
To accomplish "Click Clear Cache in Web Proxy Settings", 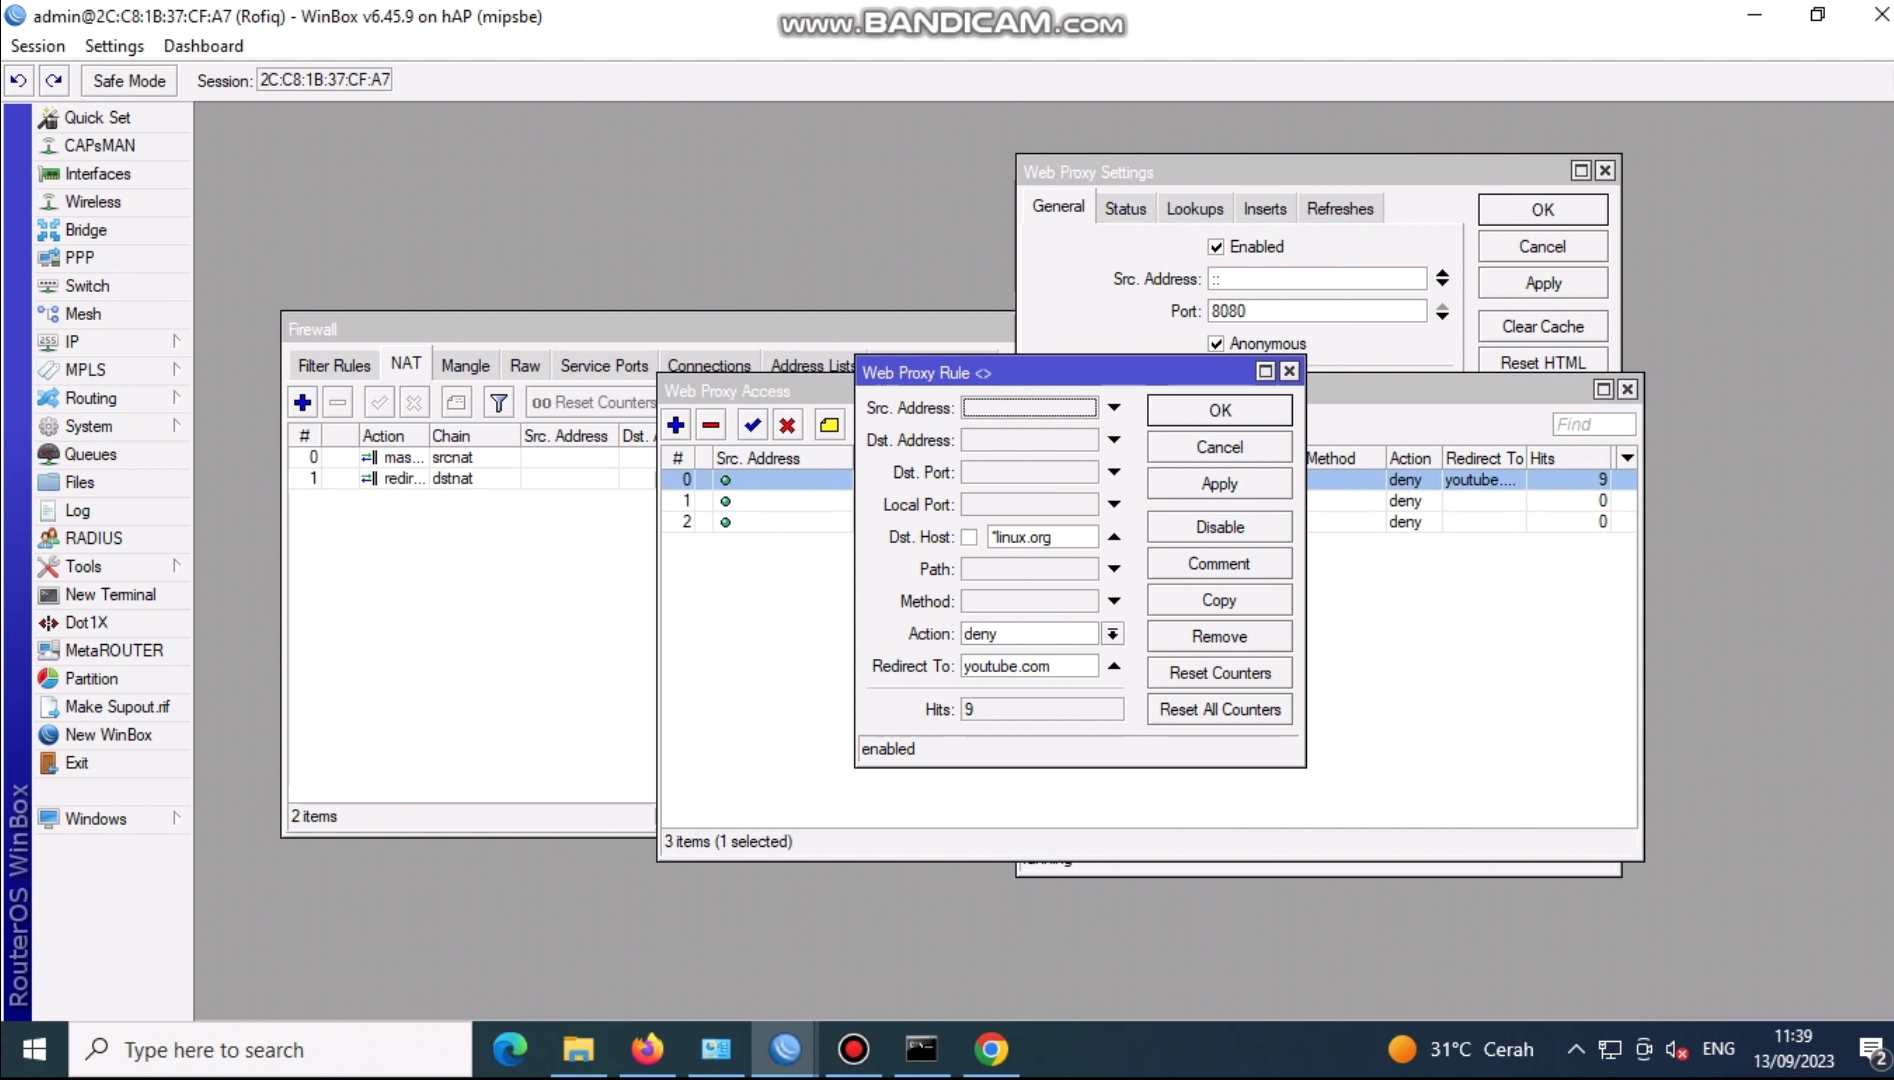I will click(1542, 326).
